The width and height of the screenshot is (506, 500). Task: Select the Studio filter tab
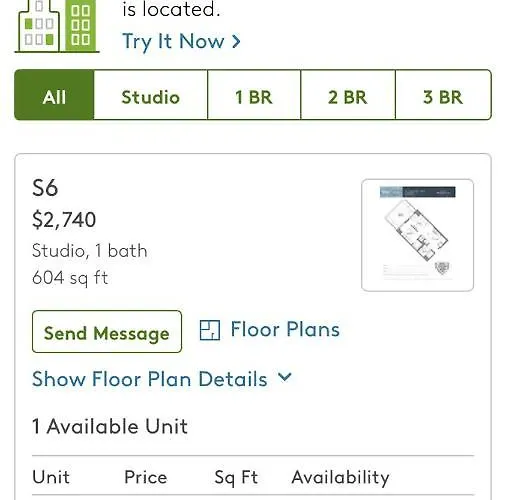[151, 95]
